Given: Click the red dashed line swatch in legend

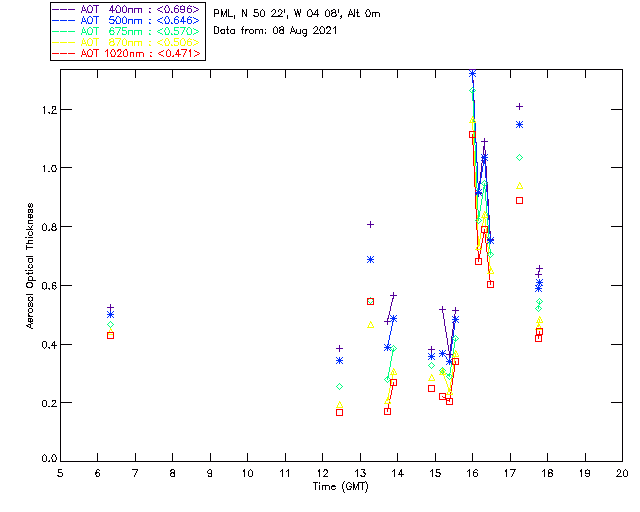Looking at the screenshot, I should tap(65, 53).
